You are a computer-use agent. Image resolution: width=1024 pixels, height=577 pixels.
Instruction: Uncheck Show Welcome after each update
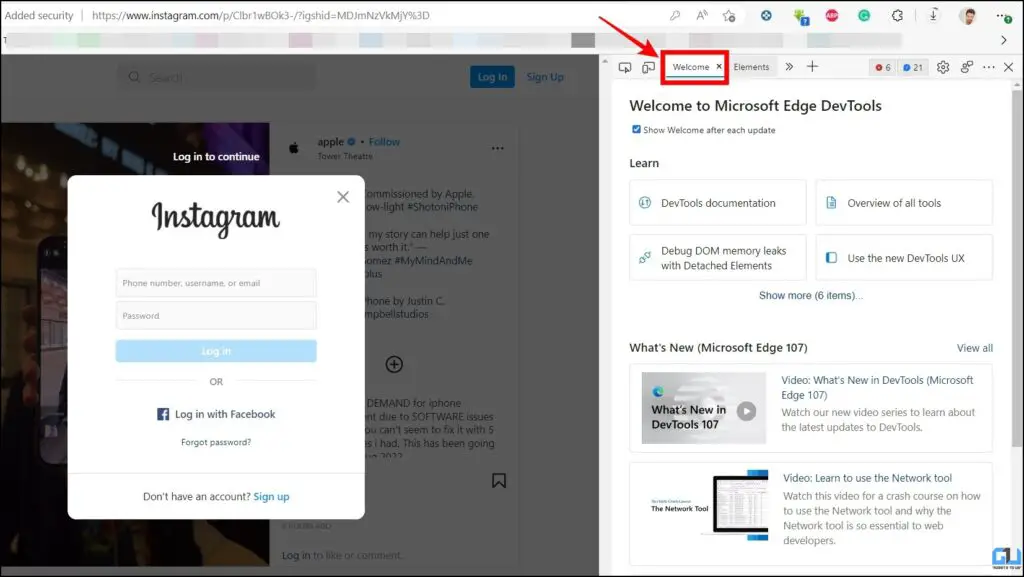(x=636, y=129)
